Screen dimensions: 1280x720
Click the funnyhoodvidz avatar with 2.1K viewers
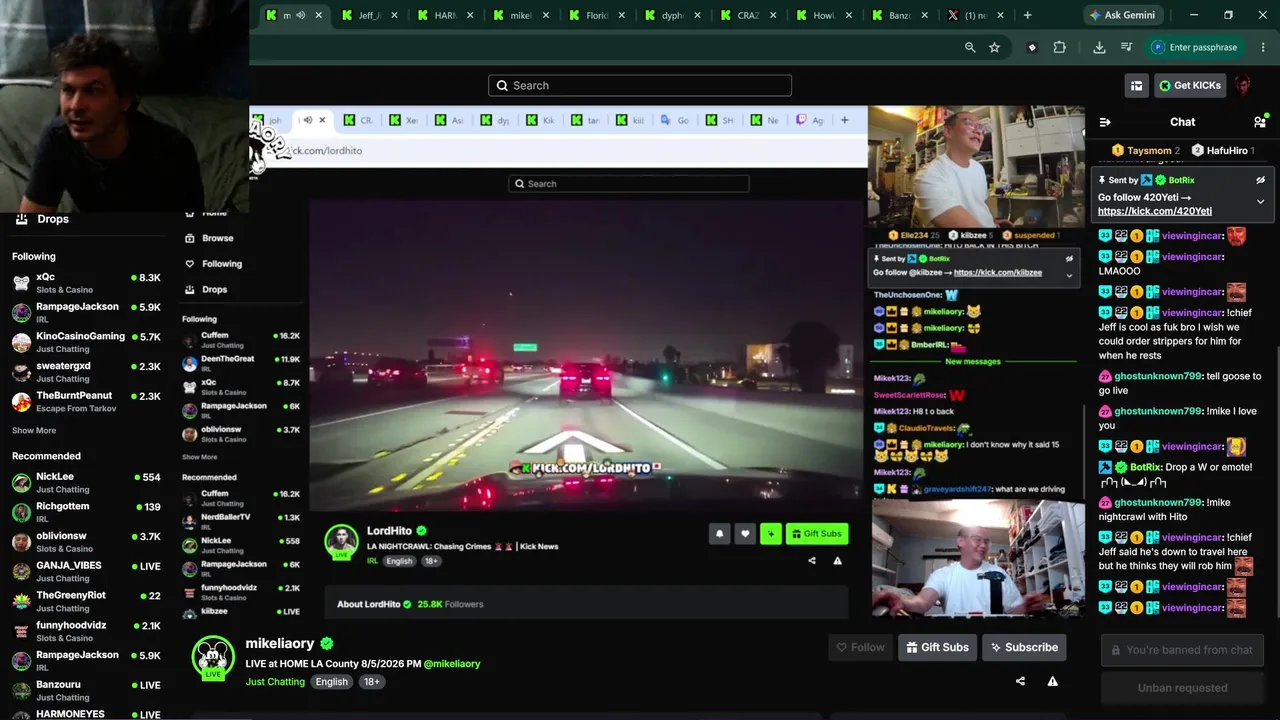21,631
